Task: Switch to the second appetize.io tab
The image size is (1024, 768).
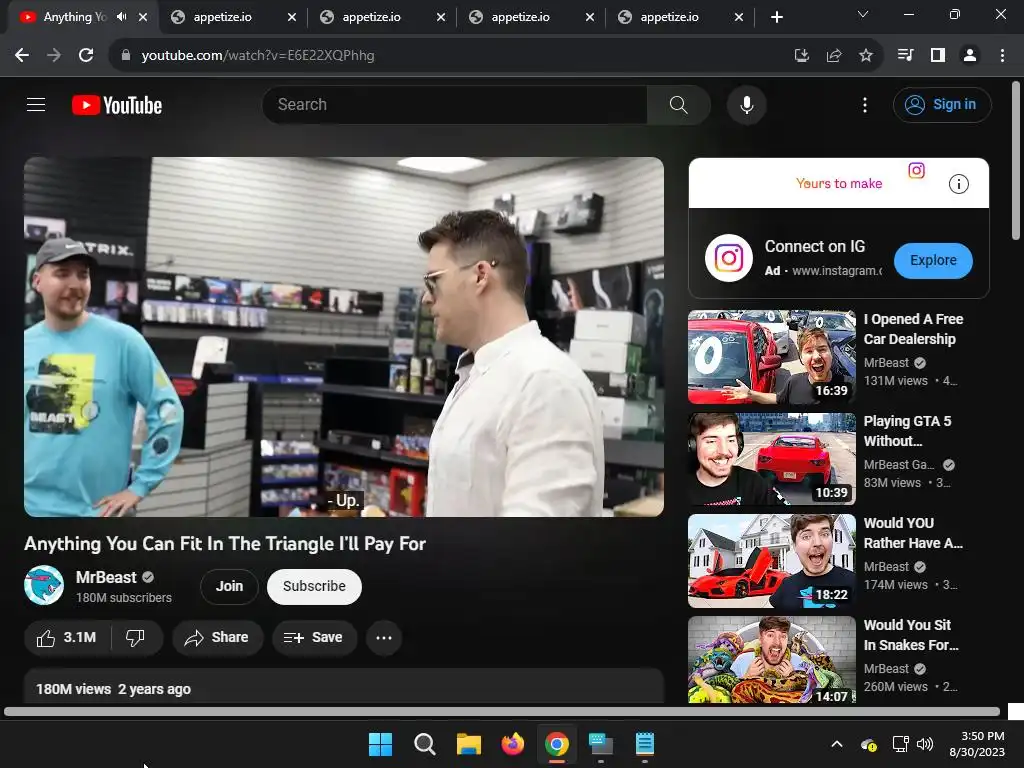Action: 382,17
